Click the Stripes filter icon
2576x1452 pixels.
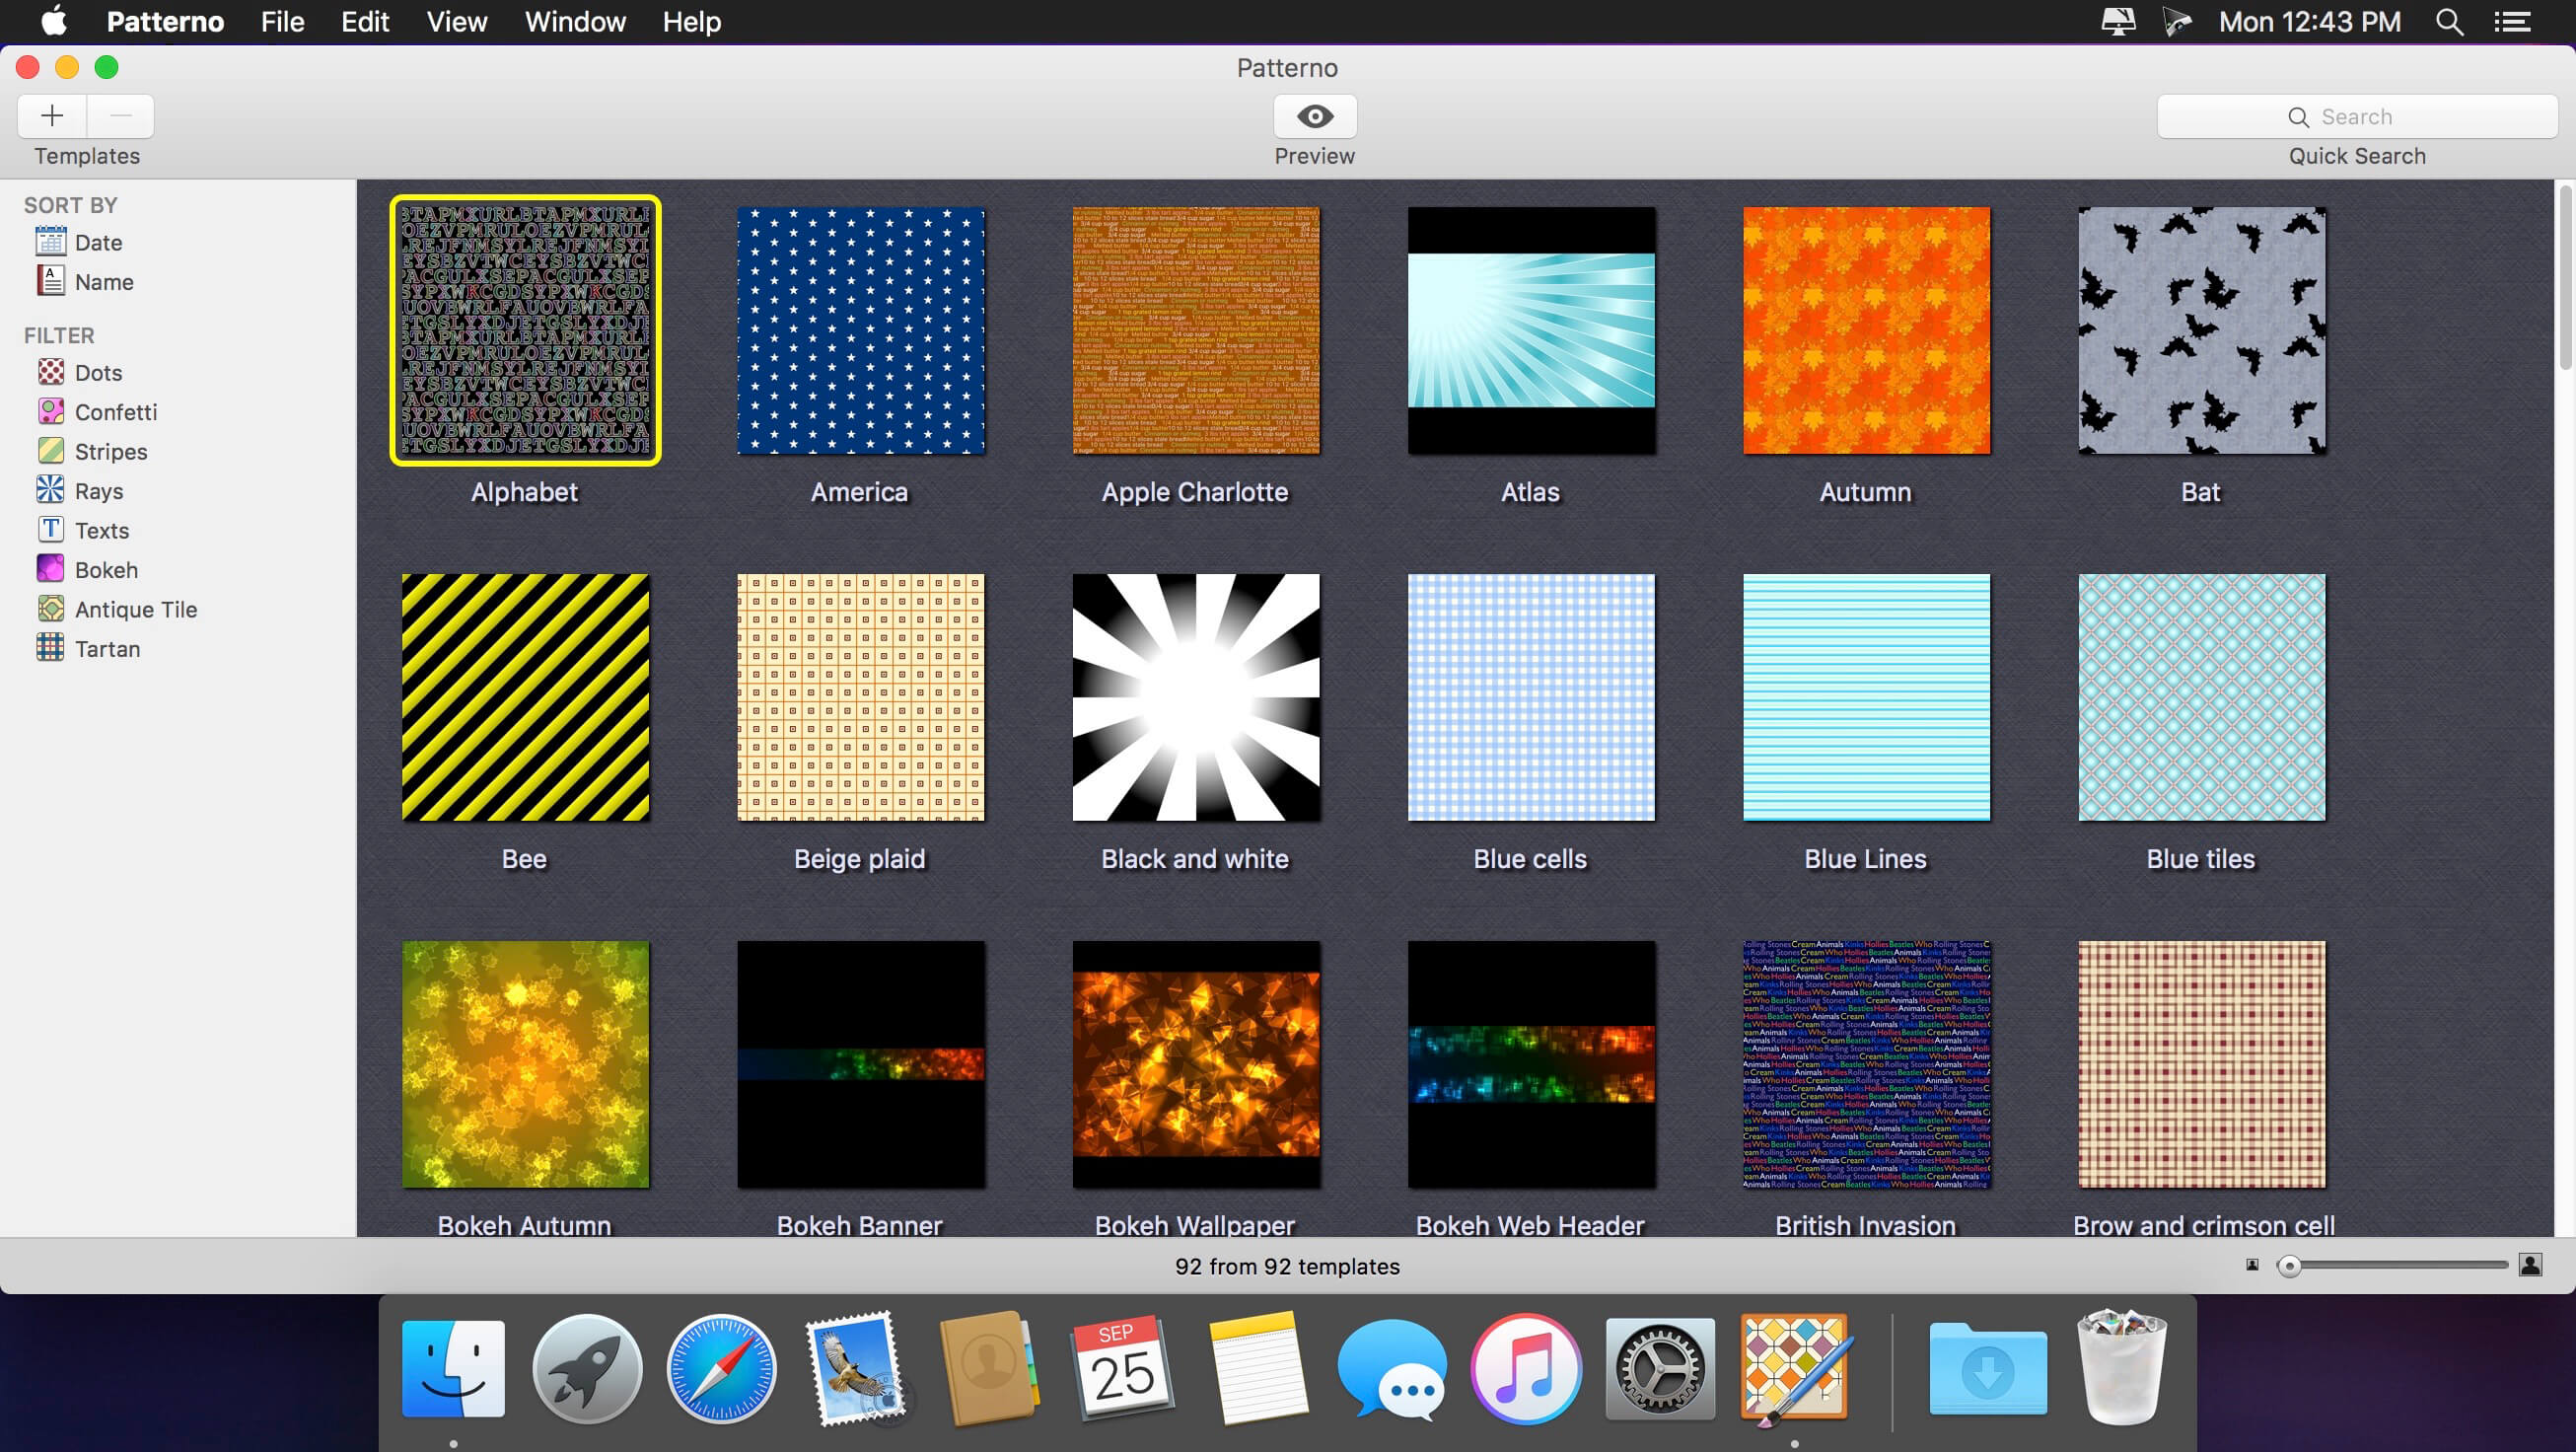click(x=49, y=449)
